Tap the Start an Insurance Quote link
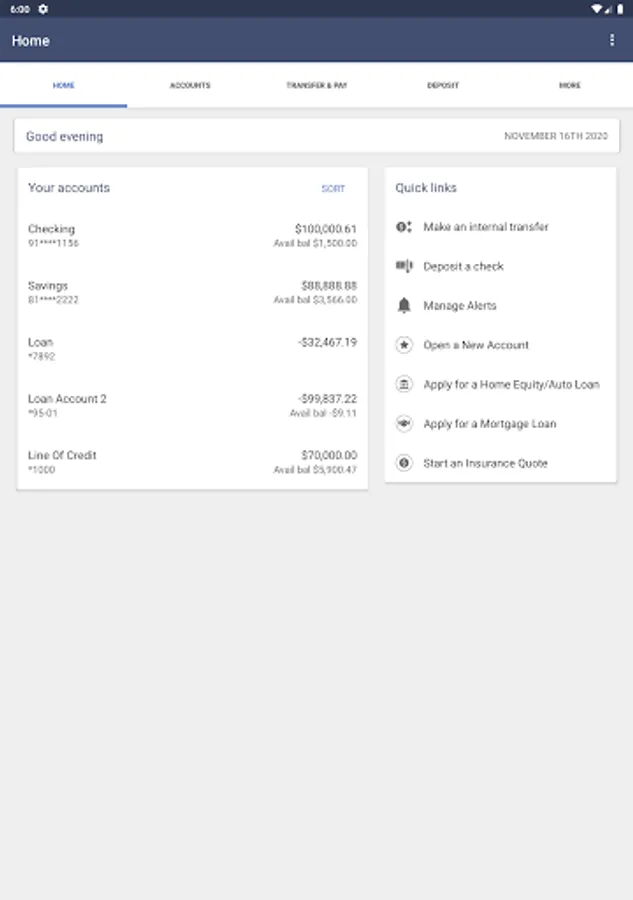Image resolution: width=633 pixels, height=900 pixels. [x=485, y=463]
